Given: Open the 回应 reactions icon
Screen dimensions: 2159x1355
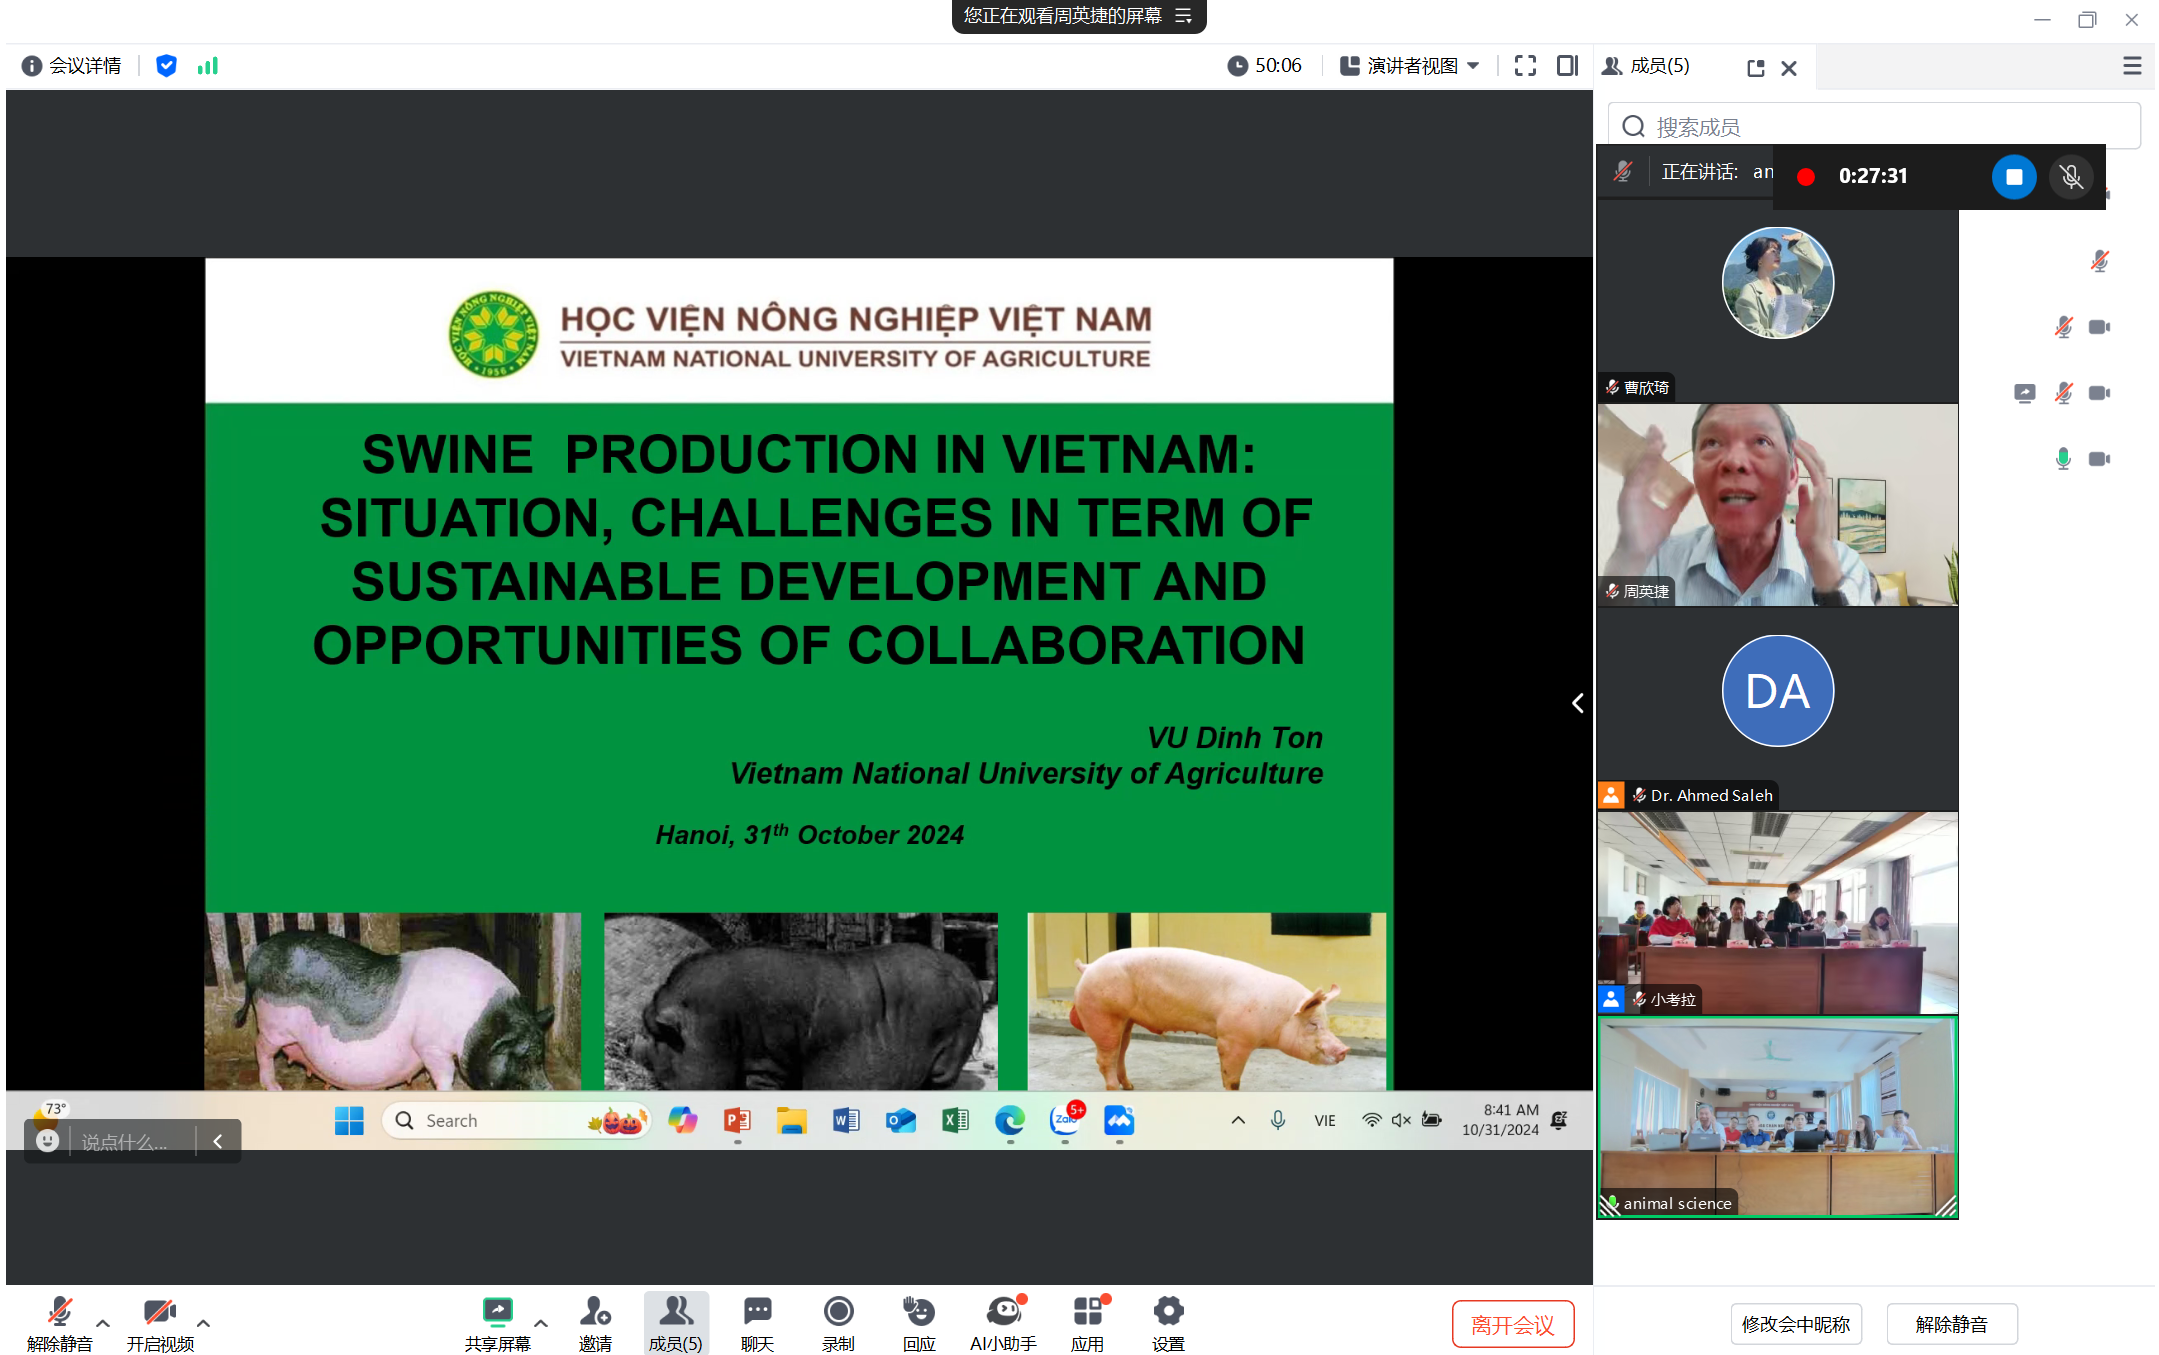Looking at the screenshot, I should tap(918, 1311).
